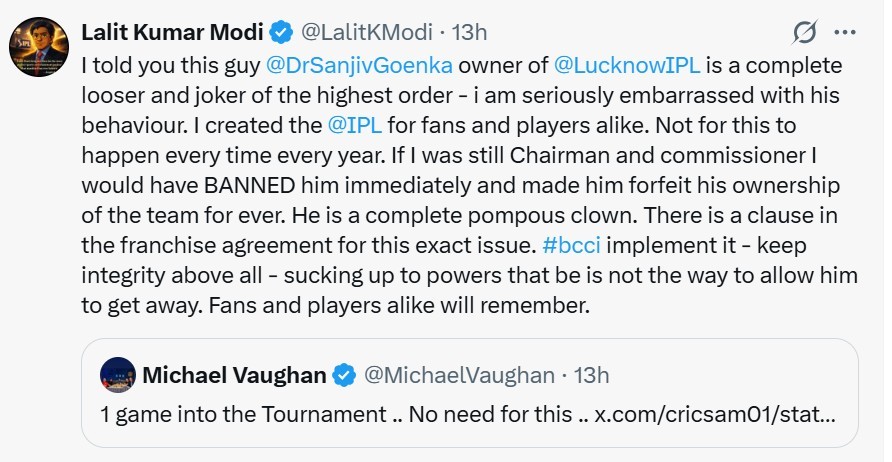Click the Michael Vaughan display name
Viewport: 892px width, 462px height.
point(235,375)
